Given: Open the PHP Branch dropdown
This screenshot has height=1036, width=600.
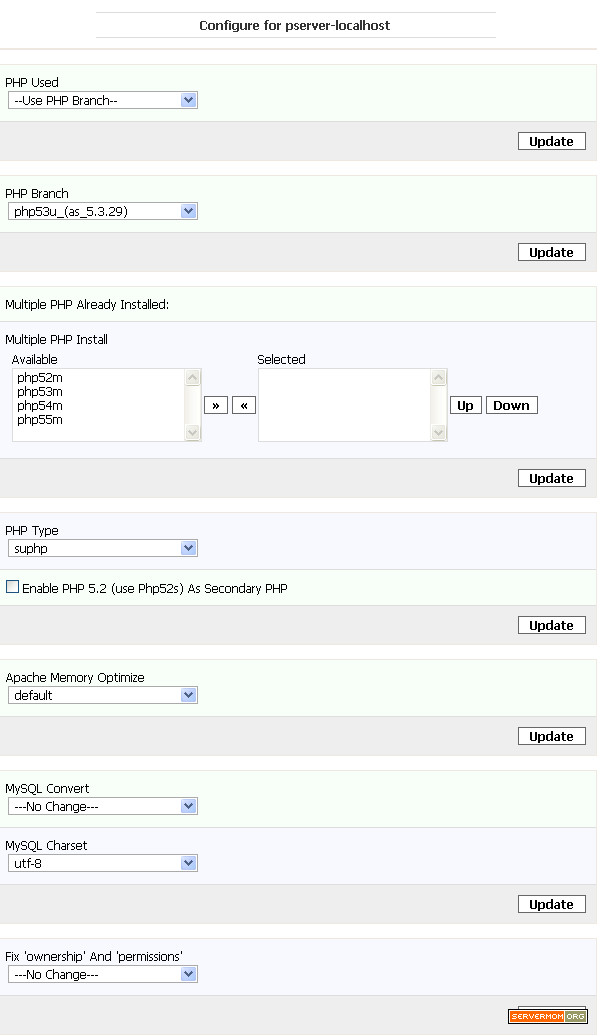Looking at the screenshot, I should tap(102, 211).
